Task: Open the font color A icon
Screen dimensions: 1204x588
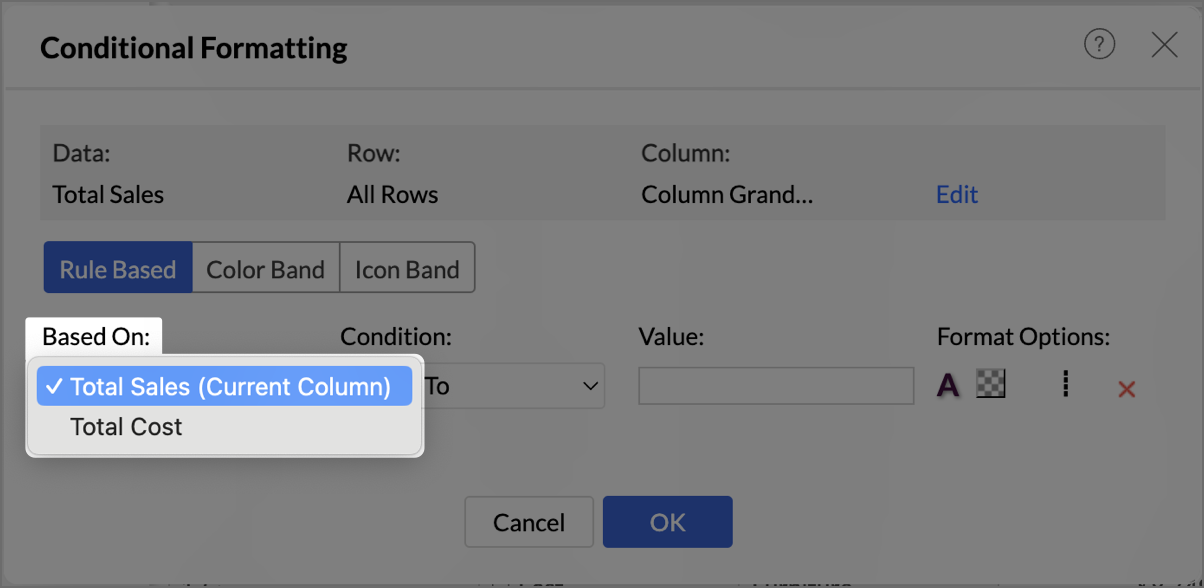Action: (x=948, y=386)
